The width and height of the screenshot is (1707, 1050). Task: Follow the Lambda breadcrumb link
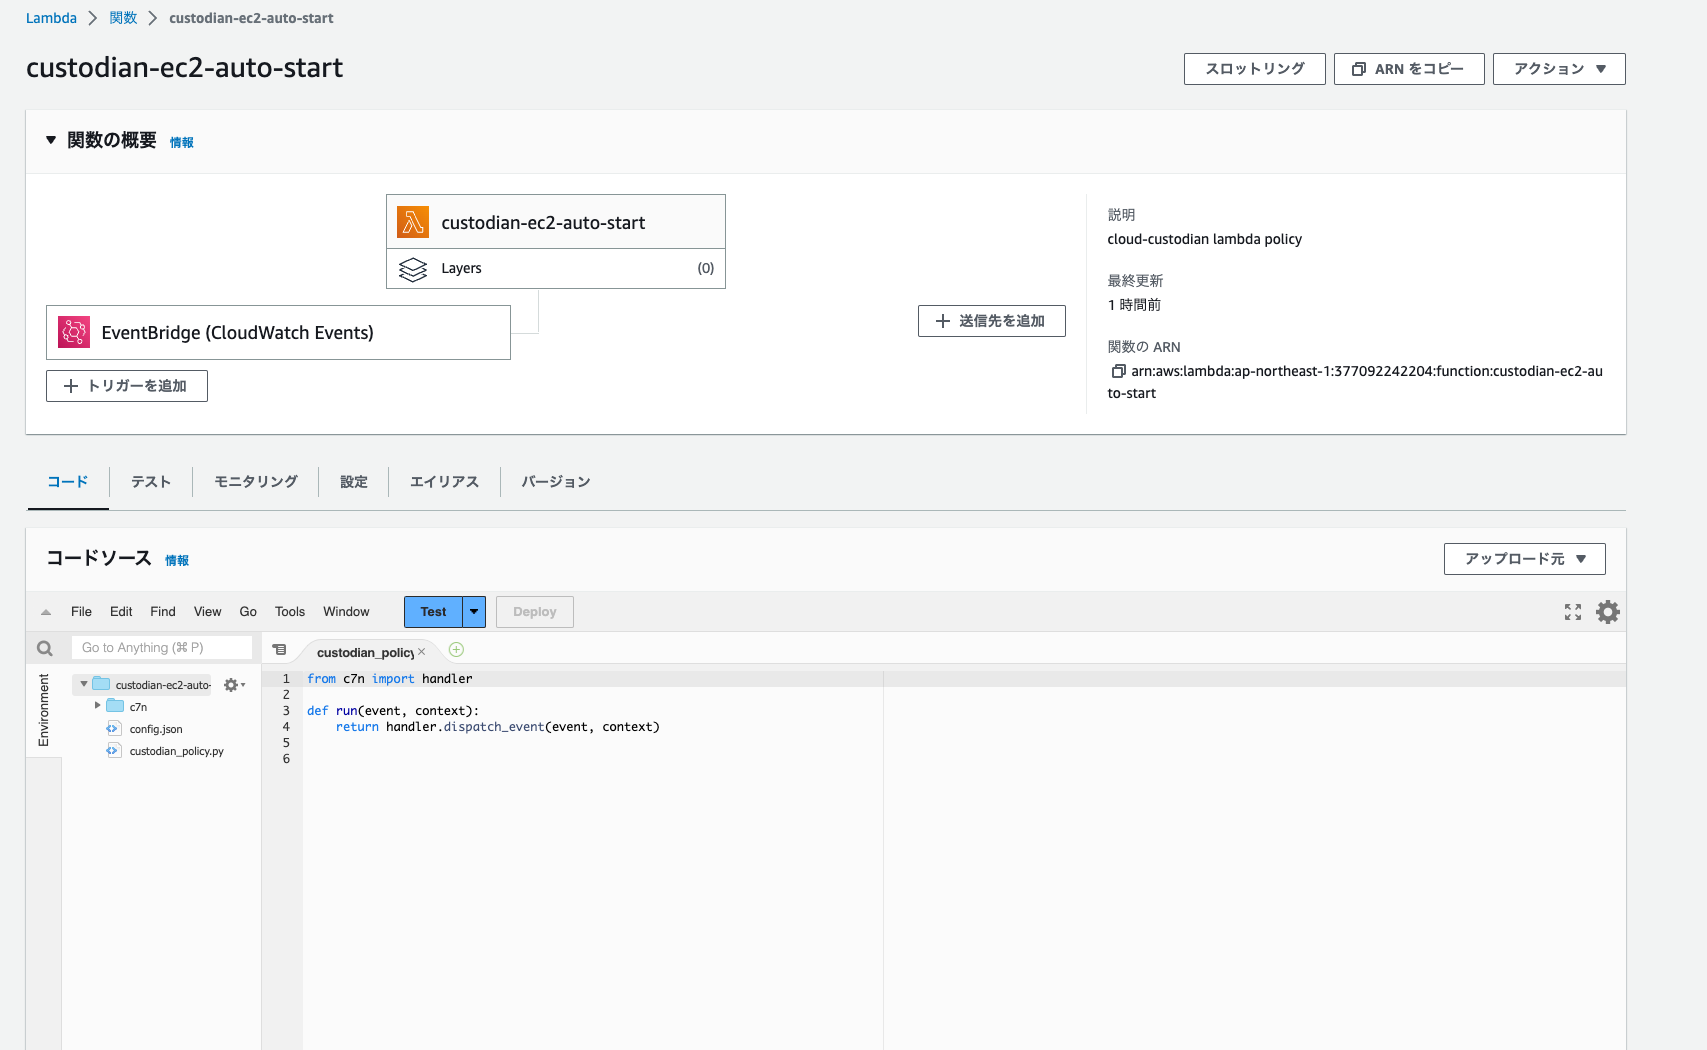51,18
